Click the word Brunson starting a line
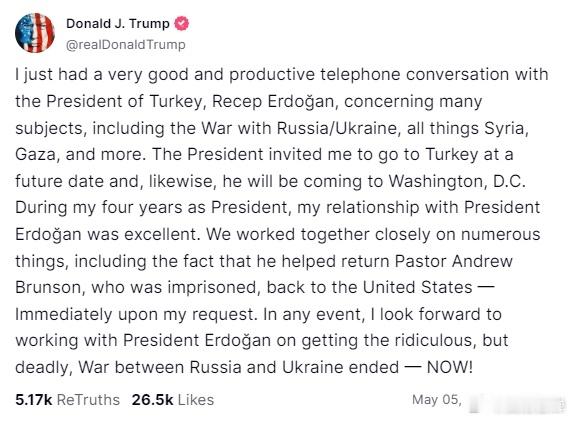The height and width of the screenshot is (421, 572). 50,287
